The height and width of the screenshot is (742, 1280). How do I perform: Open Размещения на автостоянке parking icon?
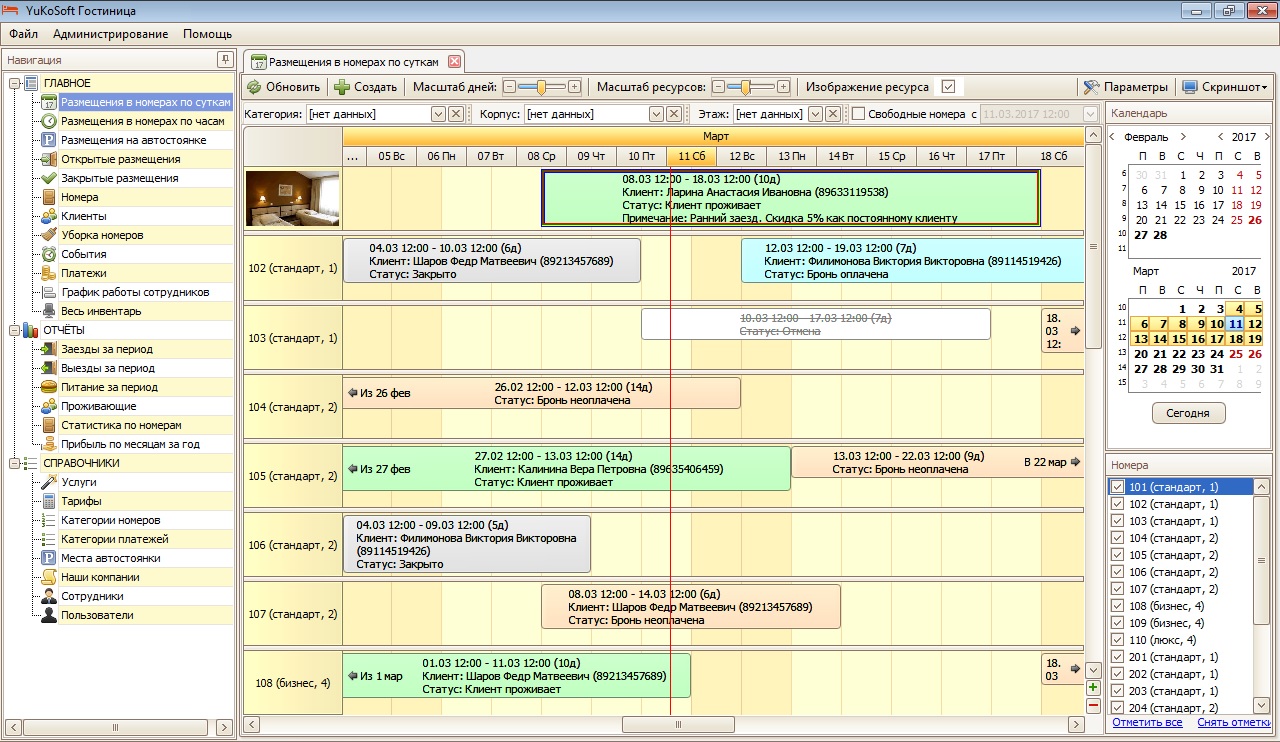point(48,140)
